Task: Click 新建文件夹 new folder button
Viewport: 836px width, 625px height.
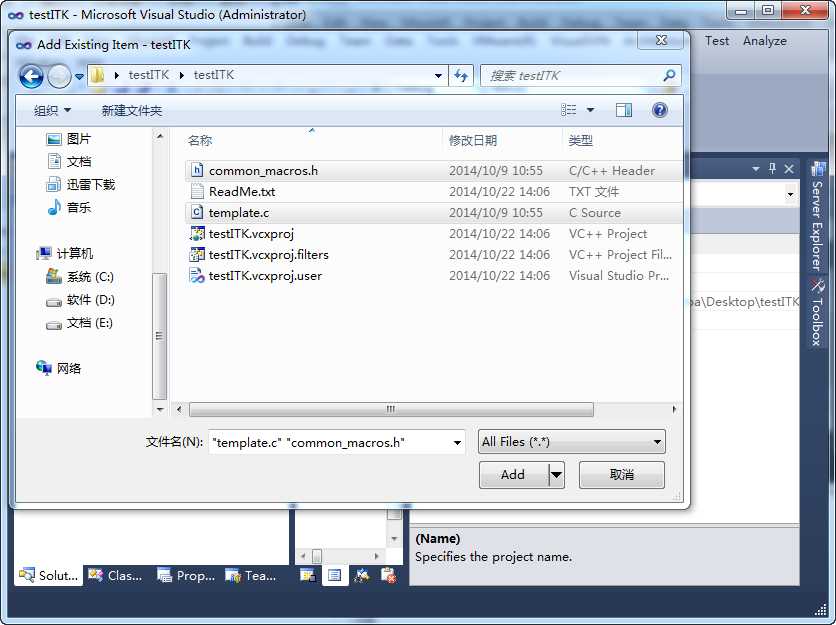Action: coord(132,110)
